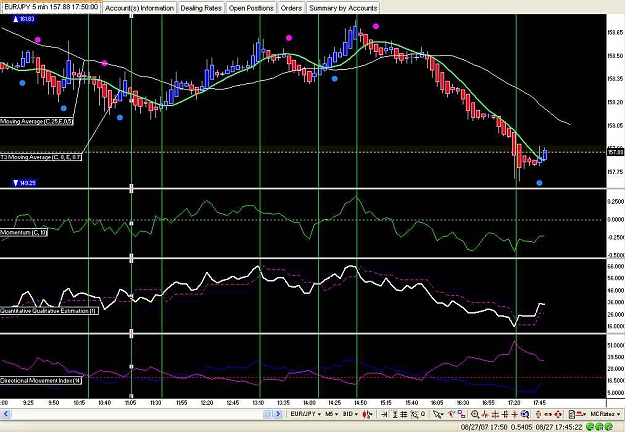Click the zoom in magnifier icon

coord(475,414)
